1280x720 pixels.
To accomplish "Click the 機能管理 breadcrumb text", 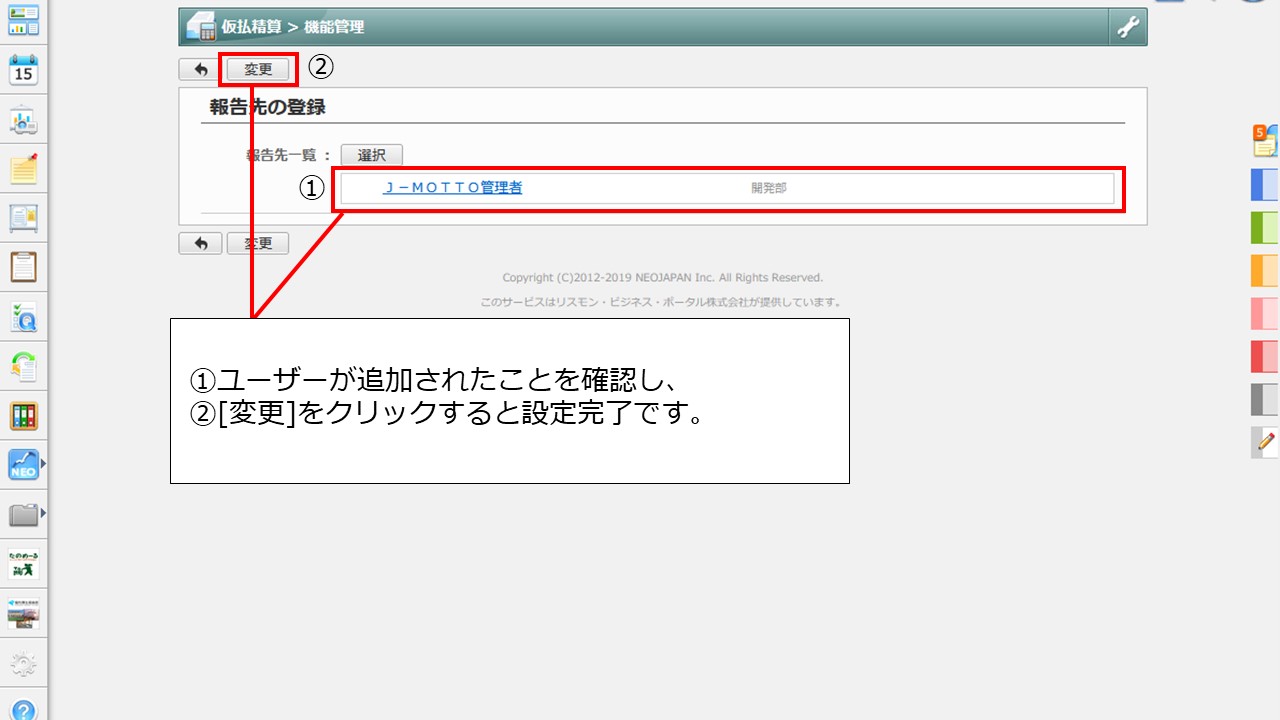I will point(334,27).
